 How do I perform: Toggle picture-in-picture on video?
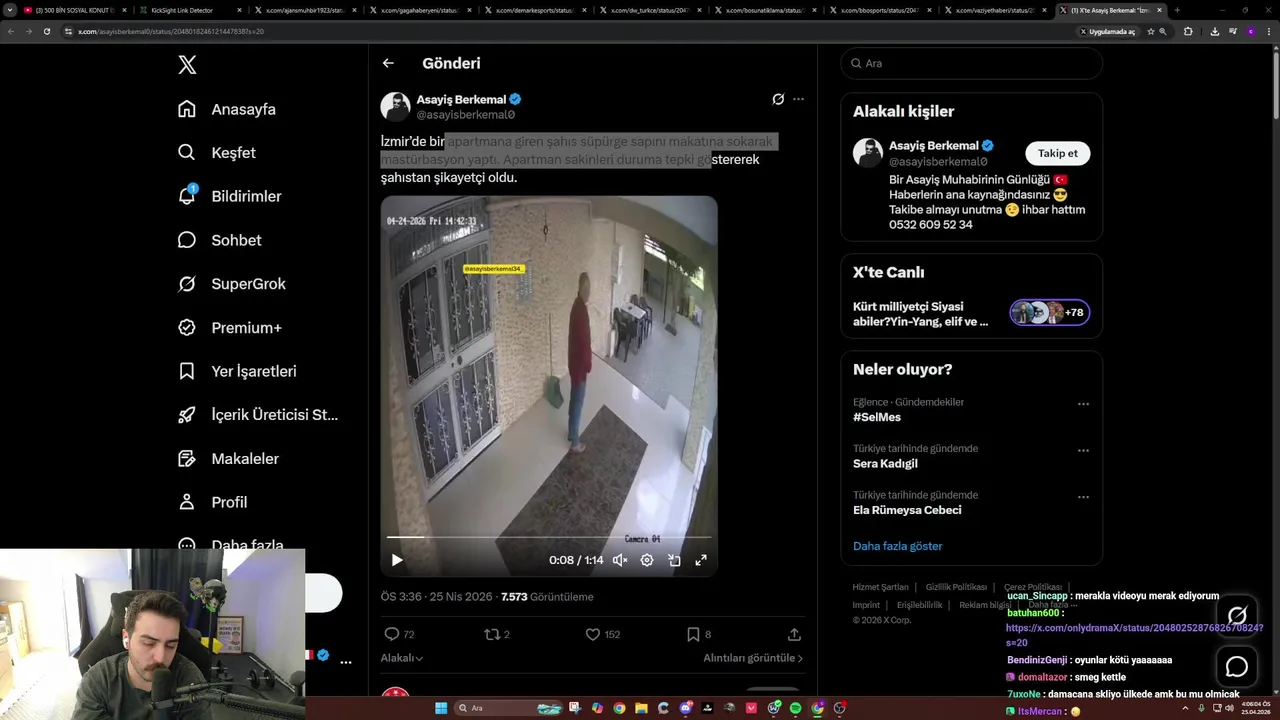coord(674,560)
